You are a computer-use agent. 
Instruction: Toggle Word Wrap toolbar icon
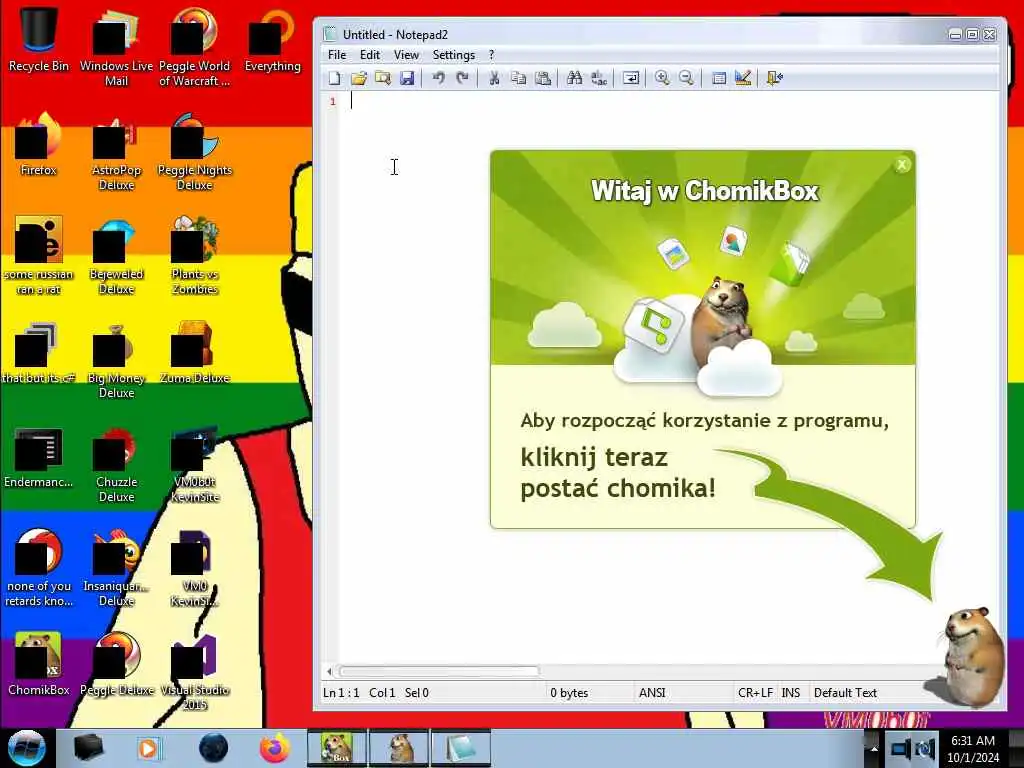(631, 78)
